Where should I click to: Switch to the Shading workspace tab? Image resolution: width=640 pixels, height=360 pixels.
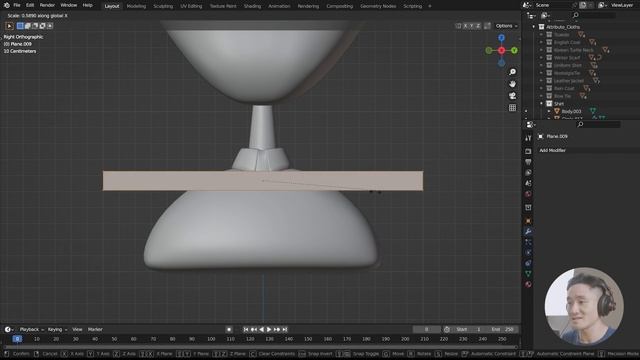(x=252, y=6)
